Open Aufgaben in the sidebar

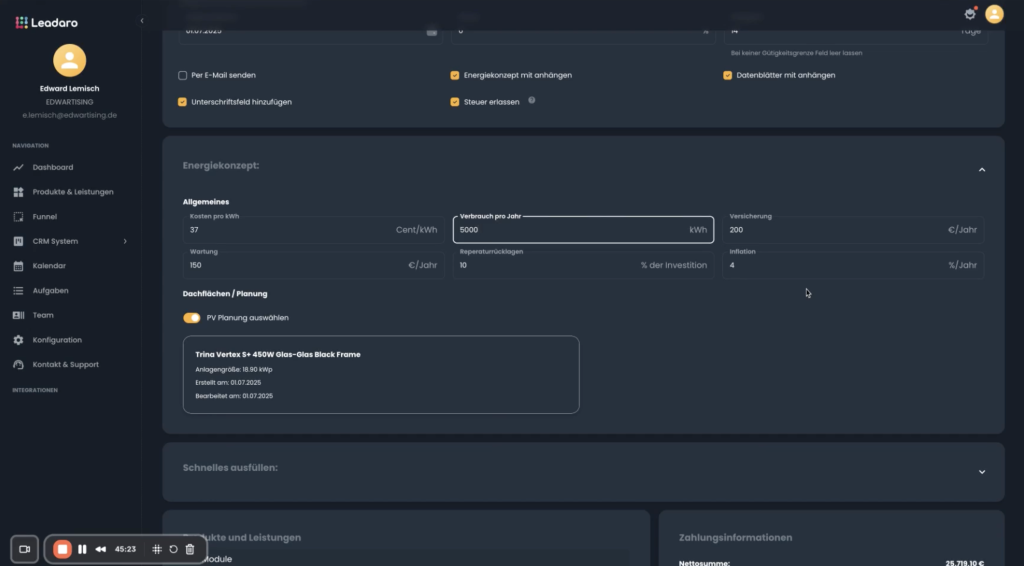pyautogui.click(x=50, y=291)
